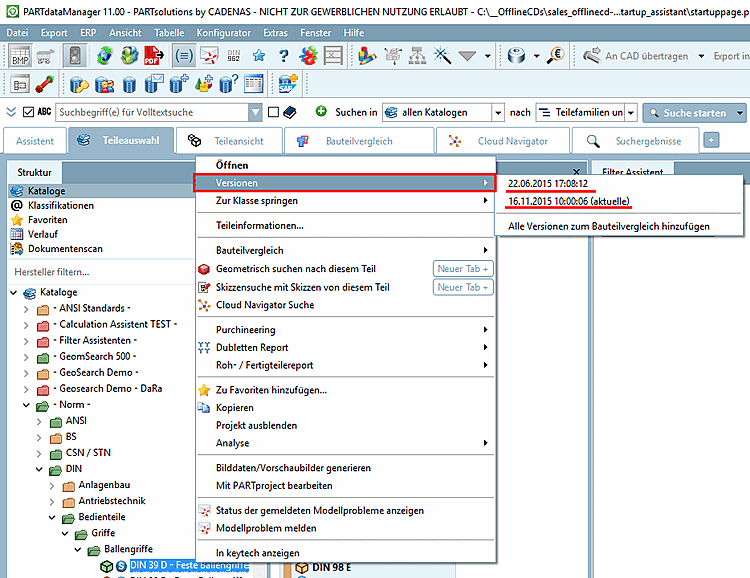Open dropdown arrow next to An CAD übertragen
The width and height of the screenshot is (750, 578).
701,56
